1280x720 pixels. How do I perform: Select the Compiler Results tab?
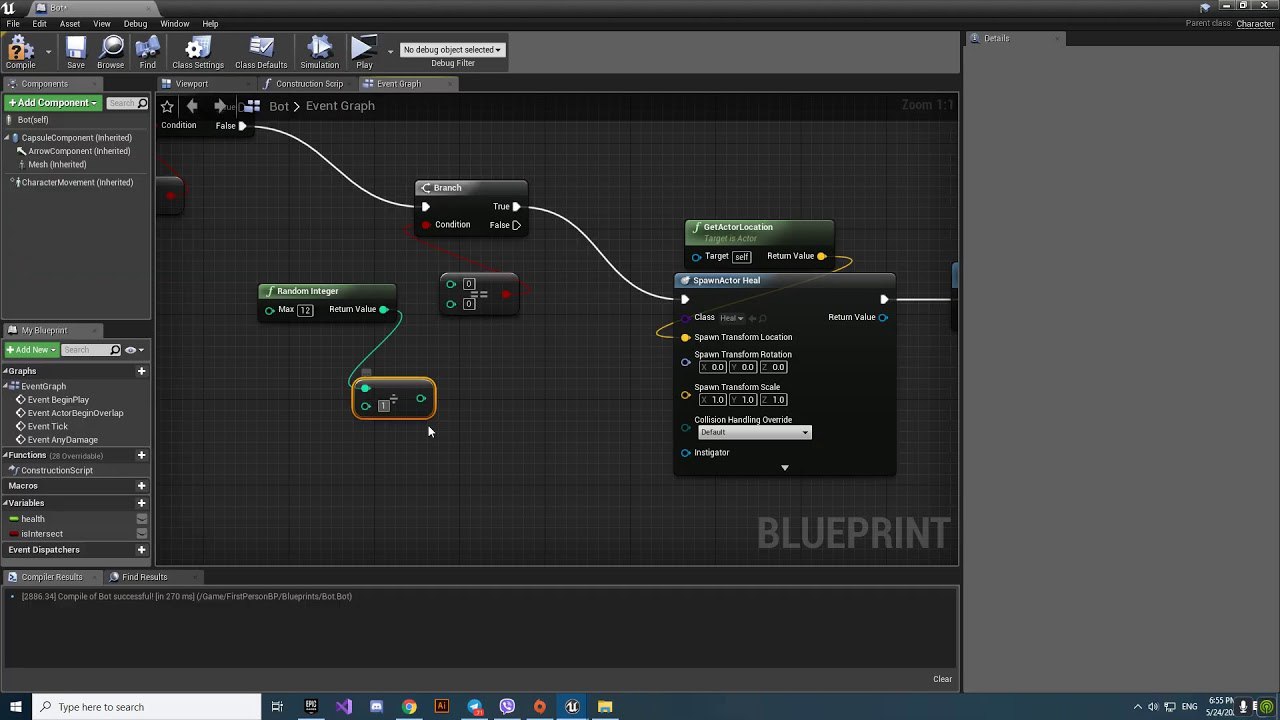click(51, 577)
